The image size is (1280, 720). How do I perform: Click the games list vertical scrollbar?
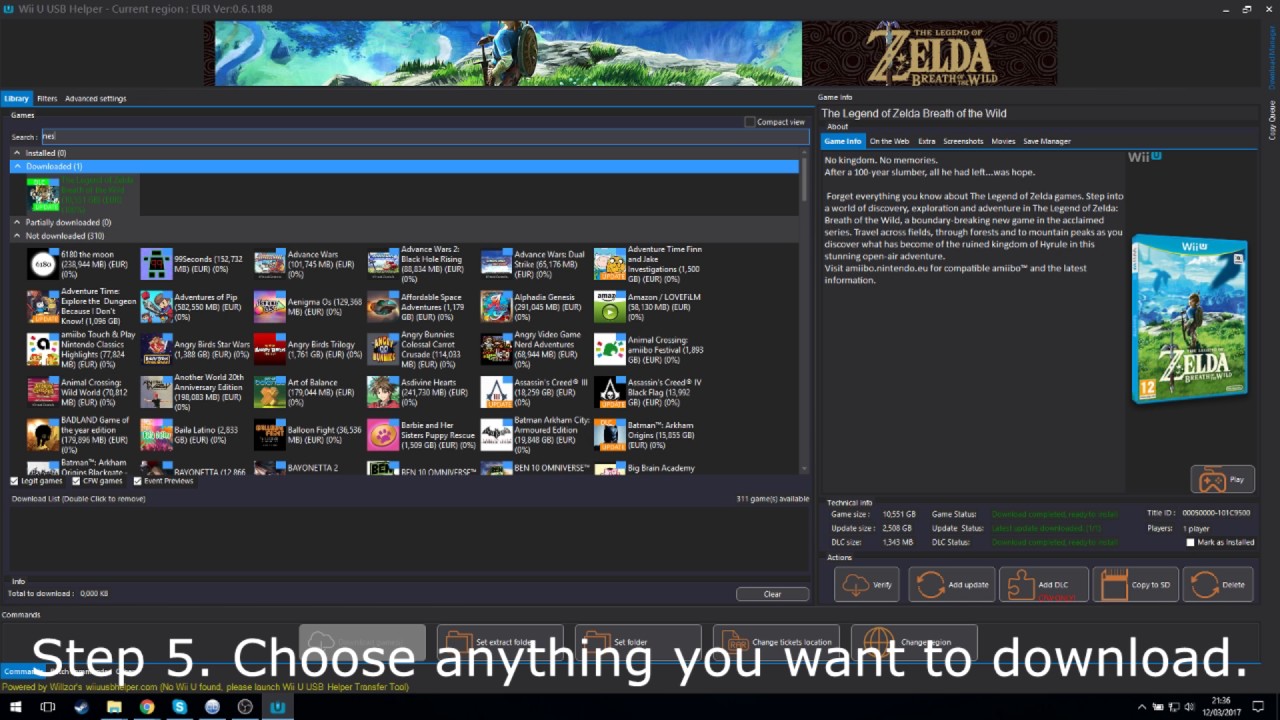pos(804,313)
